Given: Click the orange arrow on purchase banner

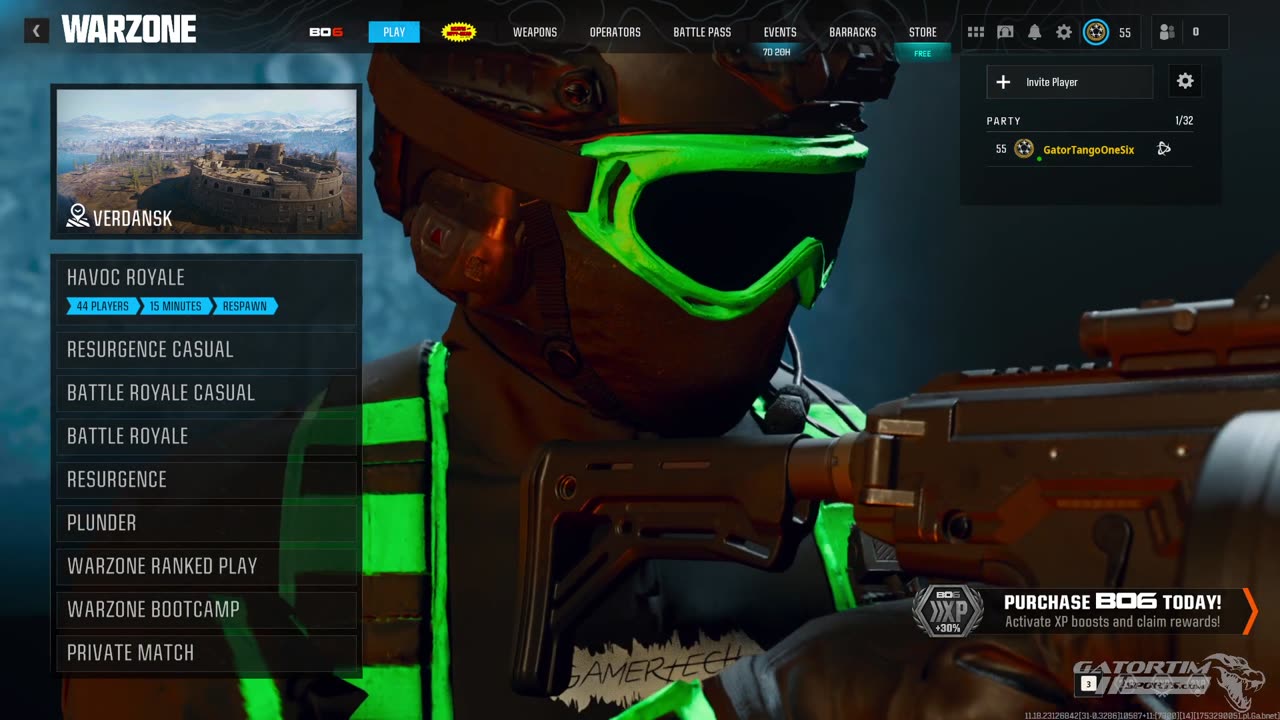Looking at the screenshot, I should [x=1249, y=611].
